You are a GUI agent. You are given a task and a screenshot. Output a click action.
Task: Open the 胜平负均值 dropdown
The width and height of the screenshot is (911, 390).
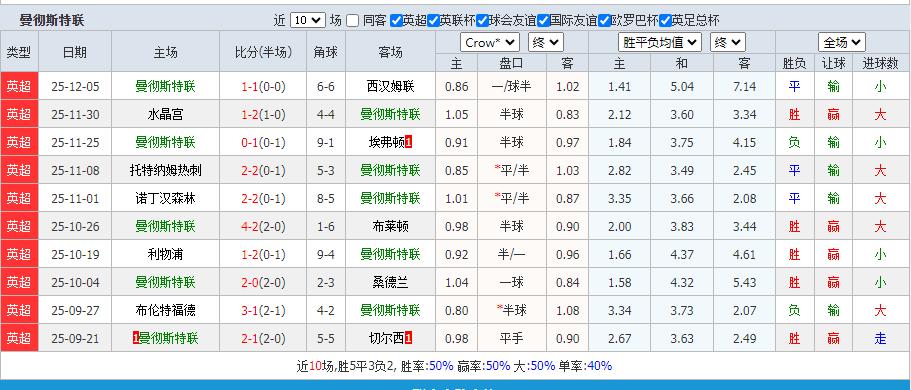click(x=660, y=42)
